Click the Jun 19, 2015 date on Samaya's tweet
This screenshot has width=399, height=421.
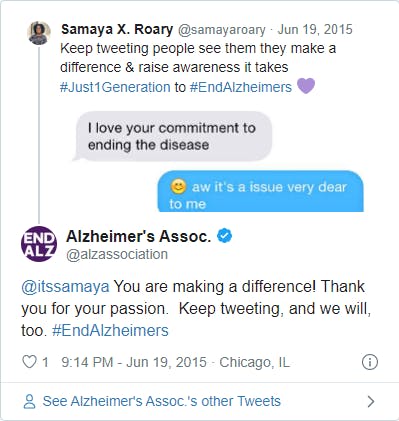[x=315, y=29]
